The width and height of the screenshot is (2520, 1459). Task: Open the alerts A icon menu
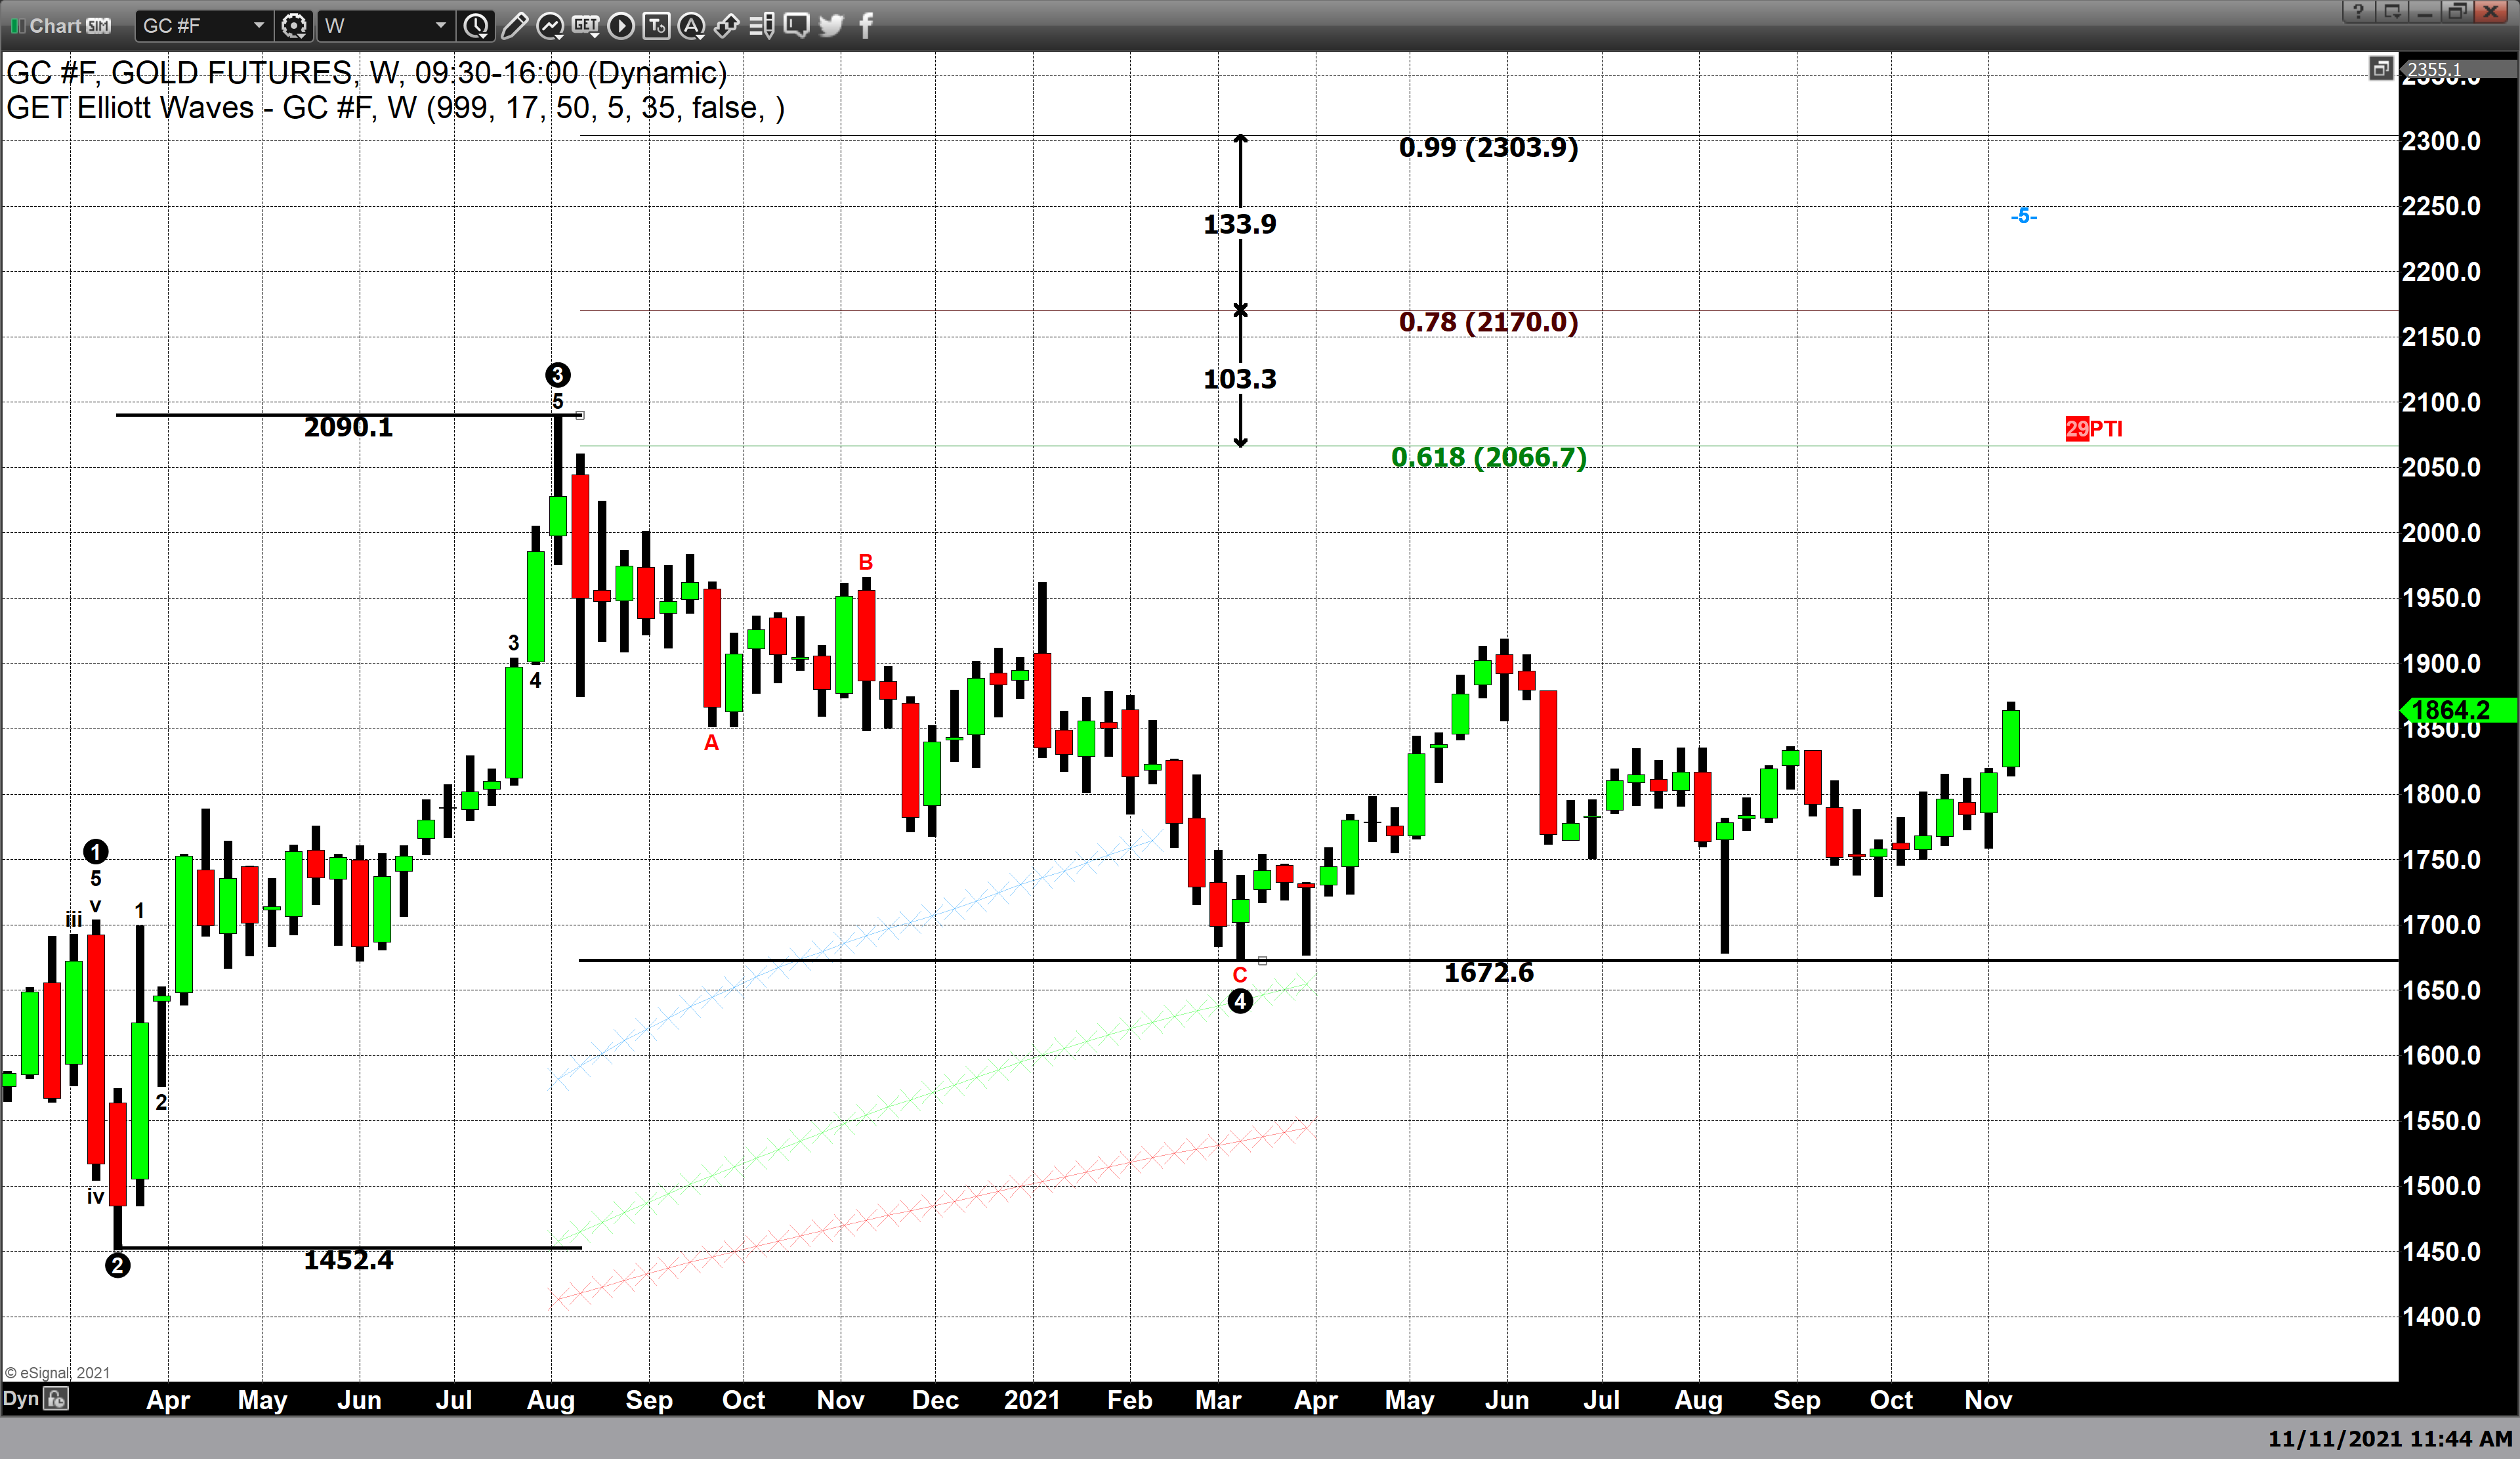coord(691,26)
